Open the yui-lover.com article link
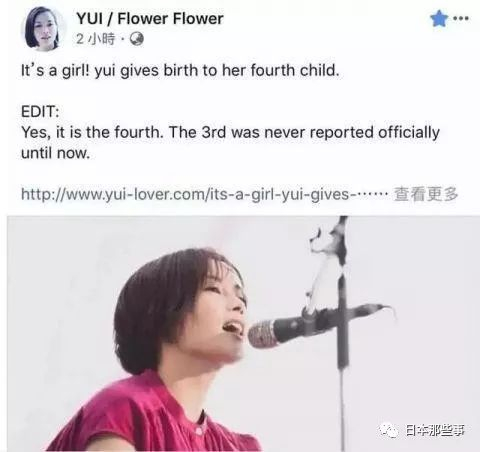 click(x=204, y=194)
